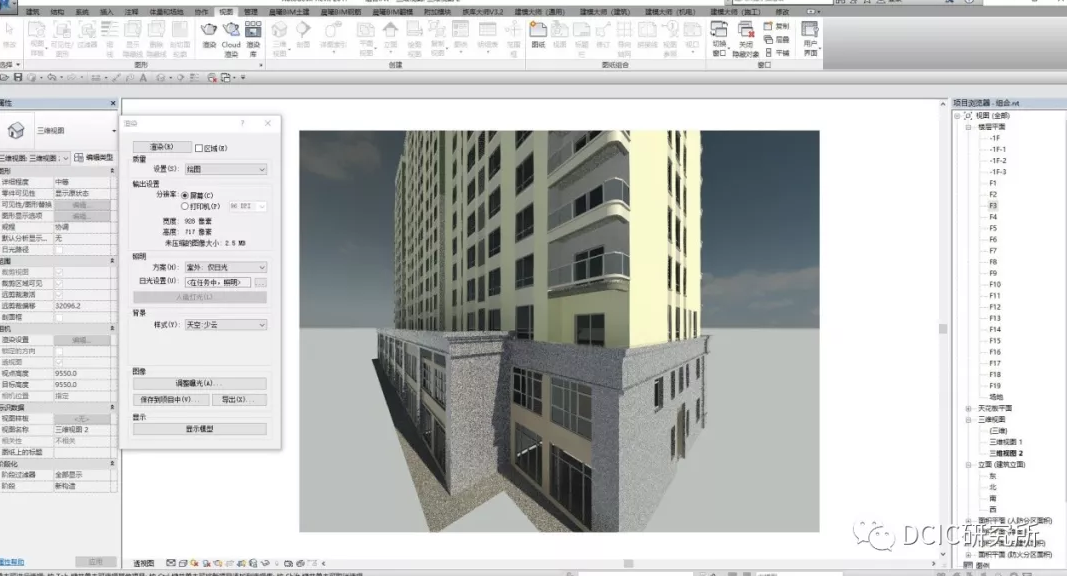1067x576 pixels.
Task: Click the 渲染 teapot ribbon icon
Action: pos(209,35)
